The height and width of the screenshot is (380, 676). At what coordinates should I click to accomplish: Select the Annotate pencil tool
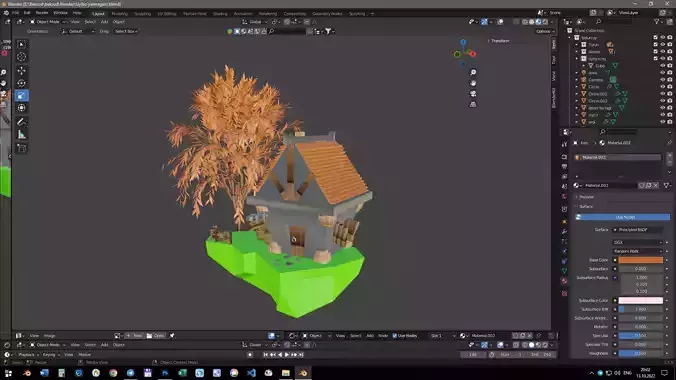click(x=22, y=122)
